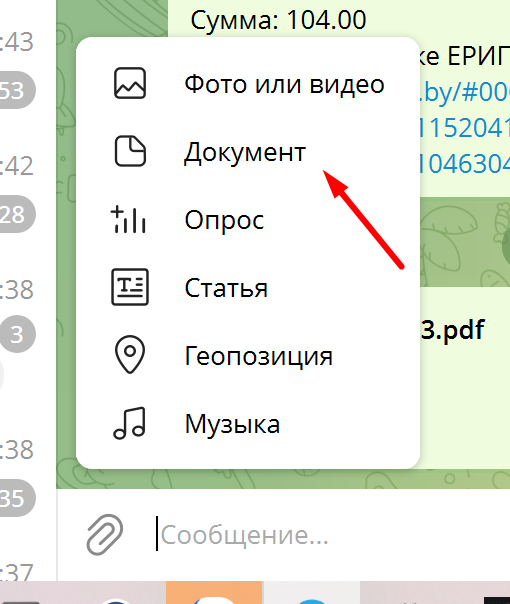The image size is (510, 604).
Task: Click the poll bar chart icon
Action: [128, 219]
